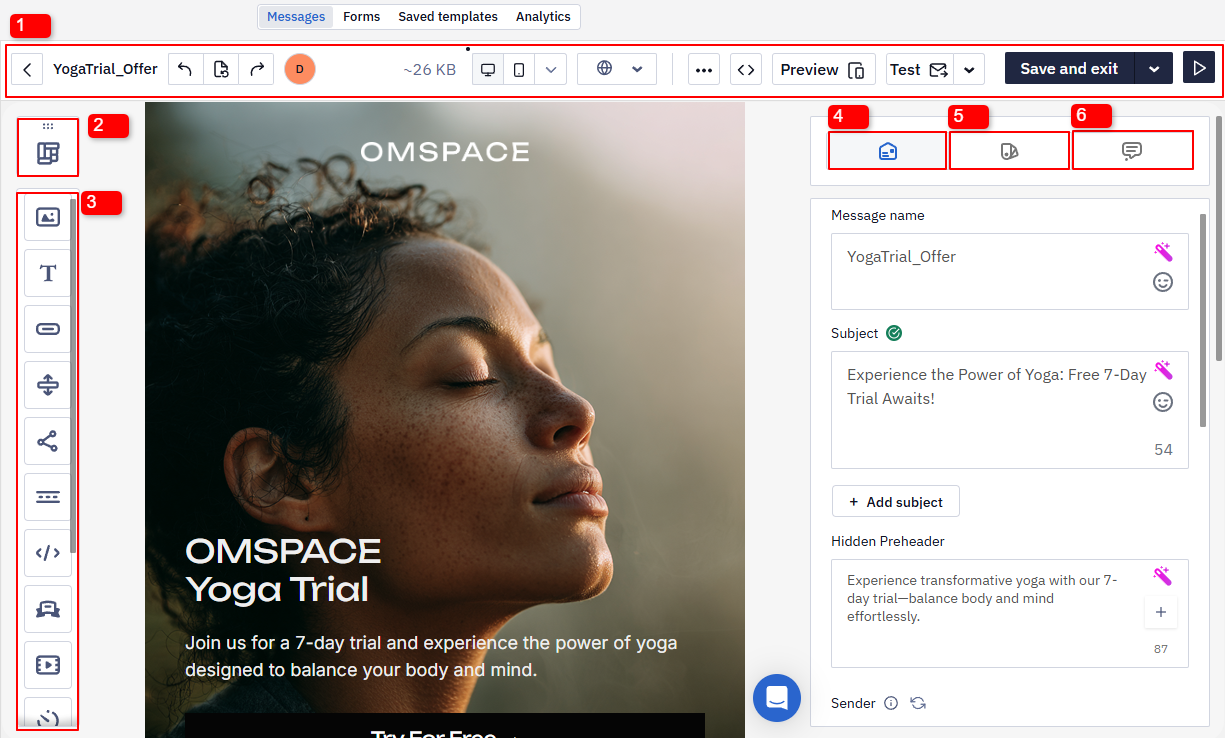Open the structures layout panel icon
The image size is (1225, 738).
pos(48,153)
